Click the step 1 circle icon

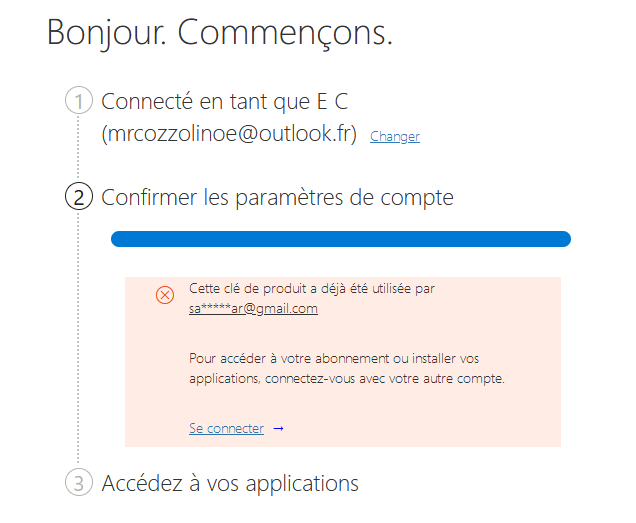point(78,101)
